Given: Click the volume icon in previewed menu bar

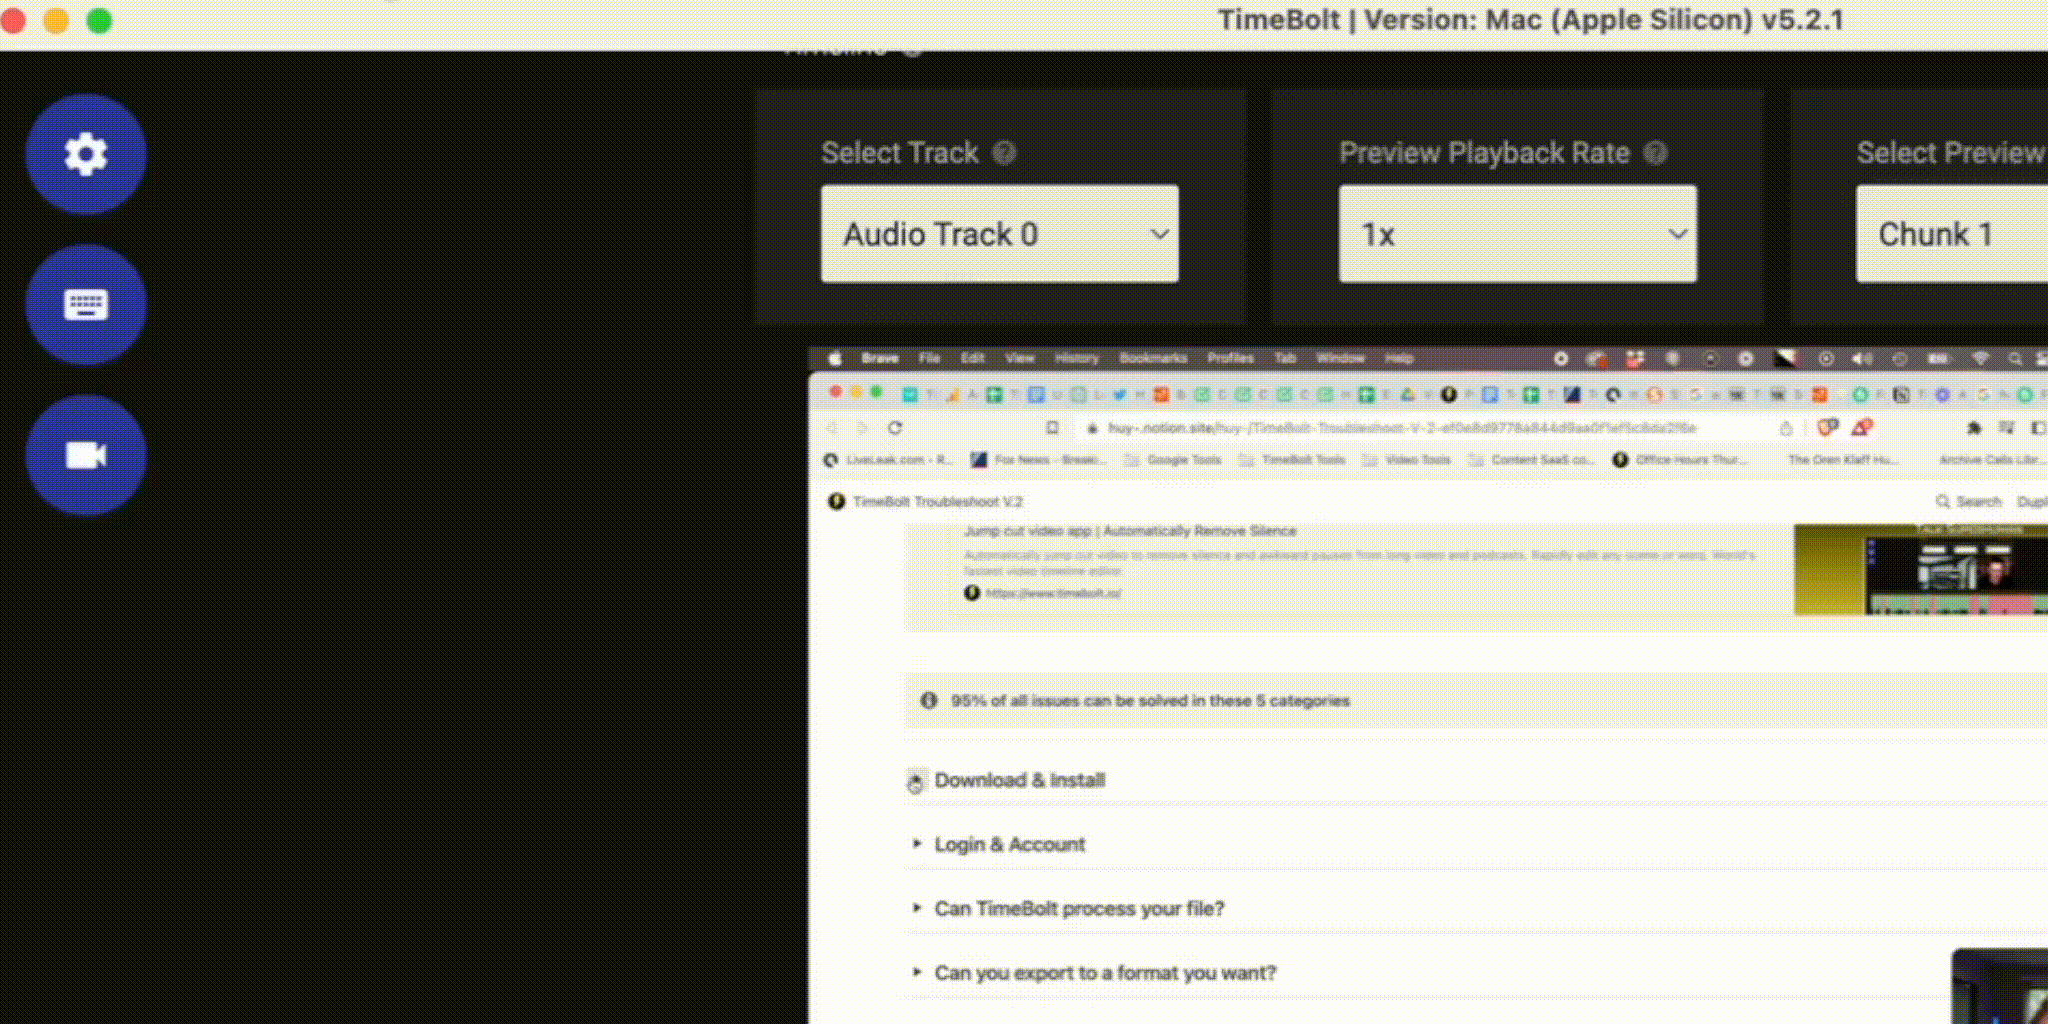Looking at the screenshot, I should pos(1861,358).
